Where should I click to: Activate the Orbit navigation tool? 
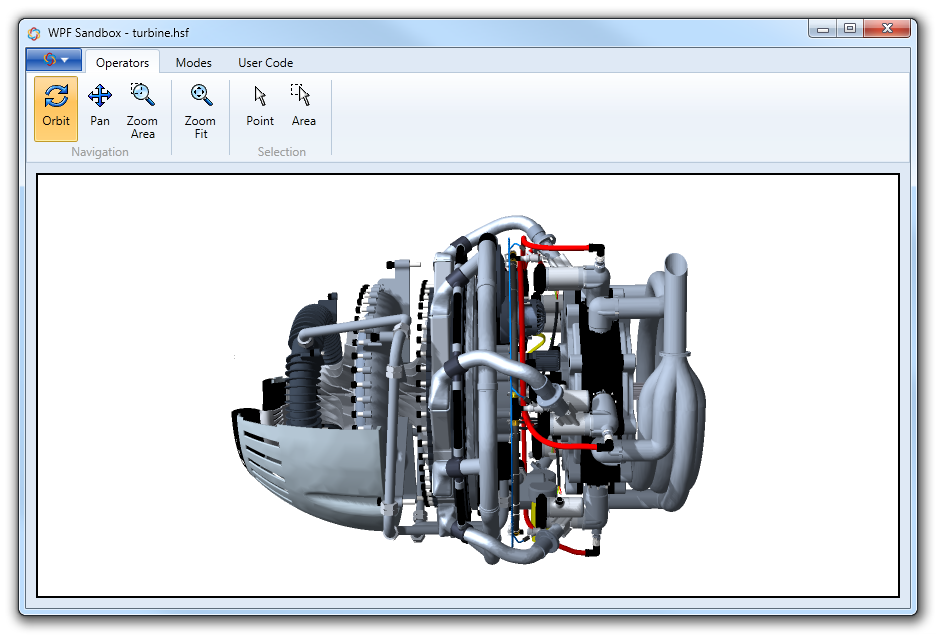pos(56,108)
